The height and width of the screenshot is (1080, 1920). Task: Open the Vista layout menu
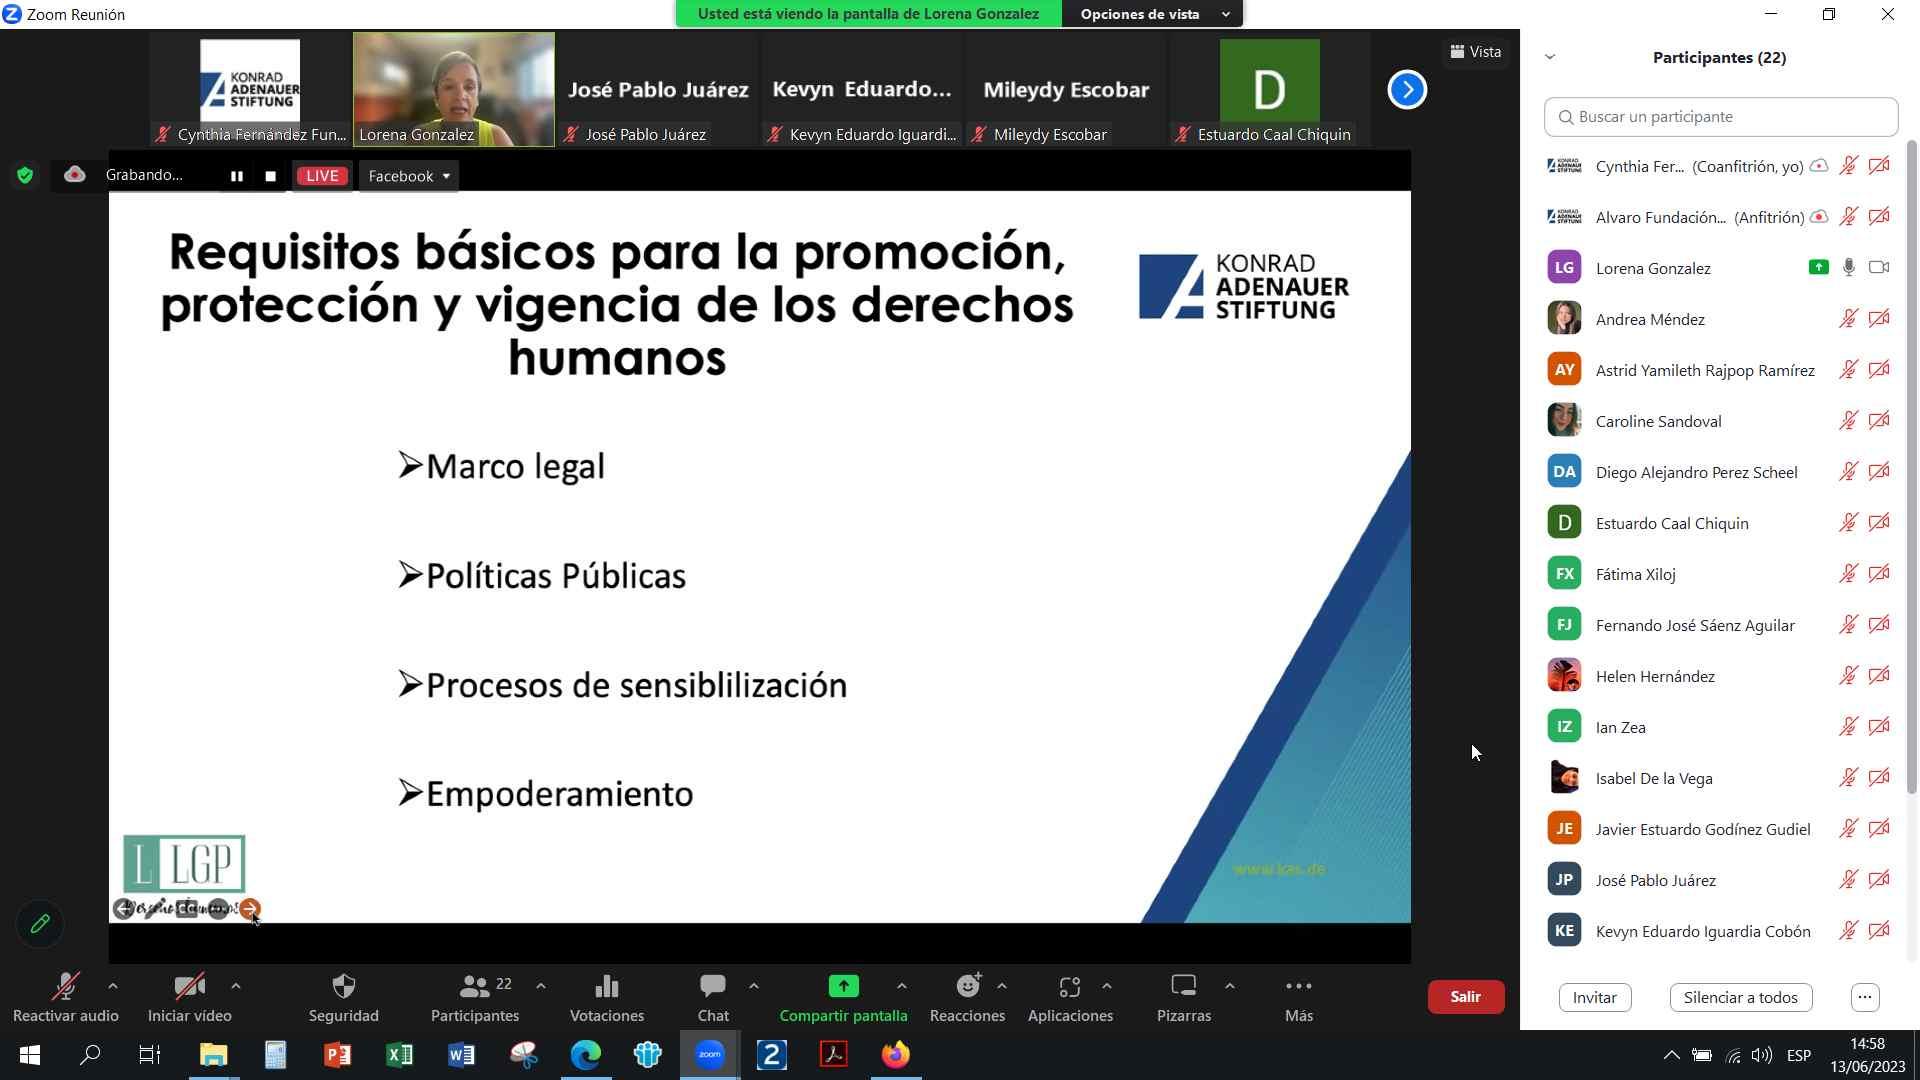1476,52
